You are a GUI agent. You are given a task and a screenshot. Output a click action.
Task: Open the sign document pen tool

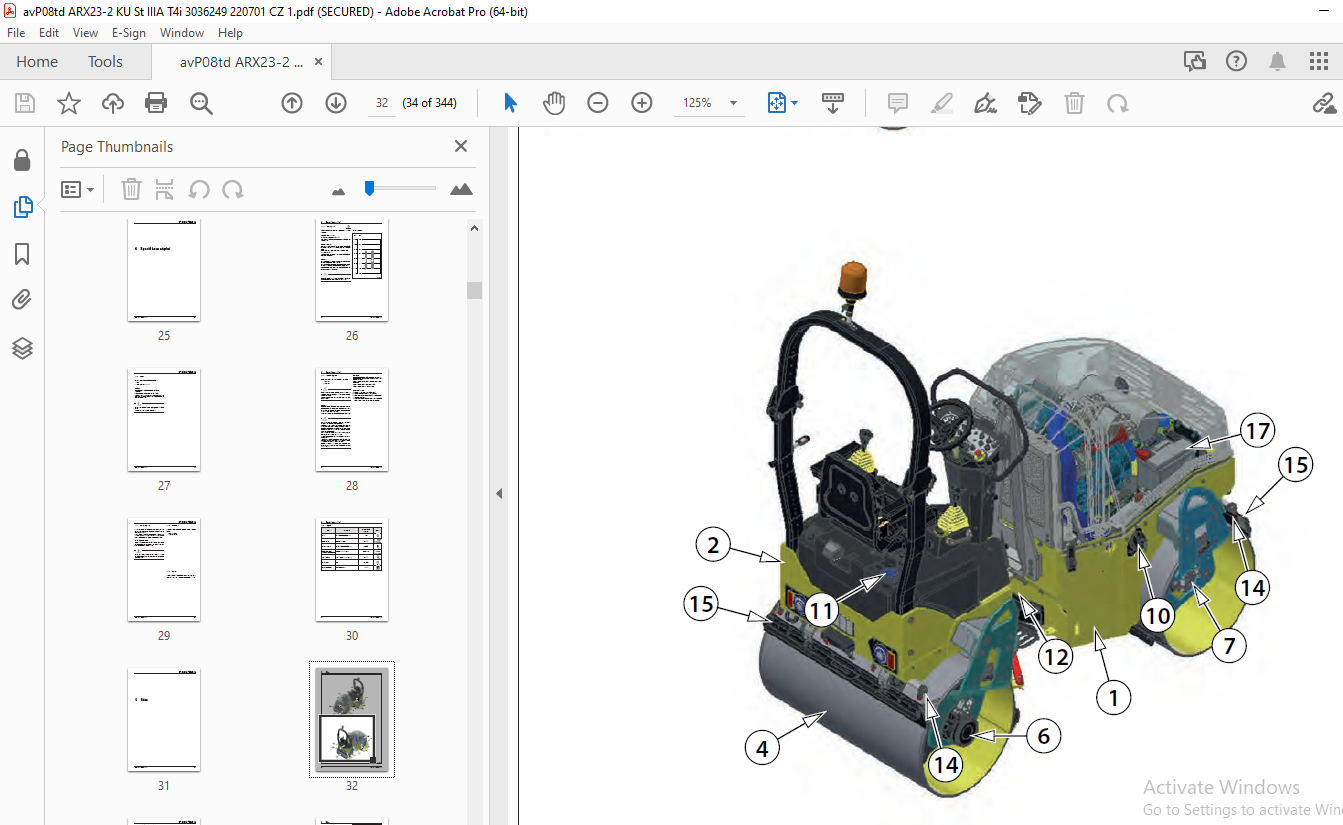tap(986, 103)
